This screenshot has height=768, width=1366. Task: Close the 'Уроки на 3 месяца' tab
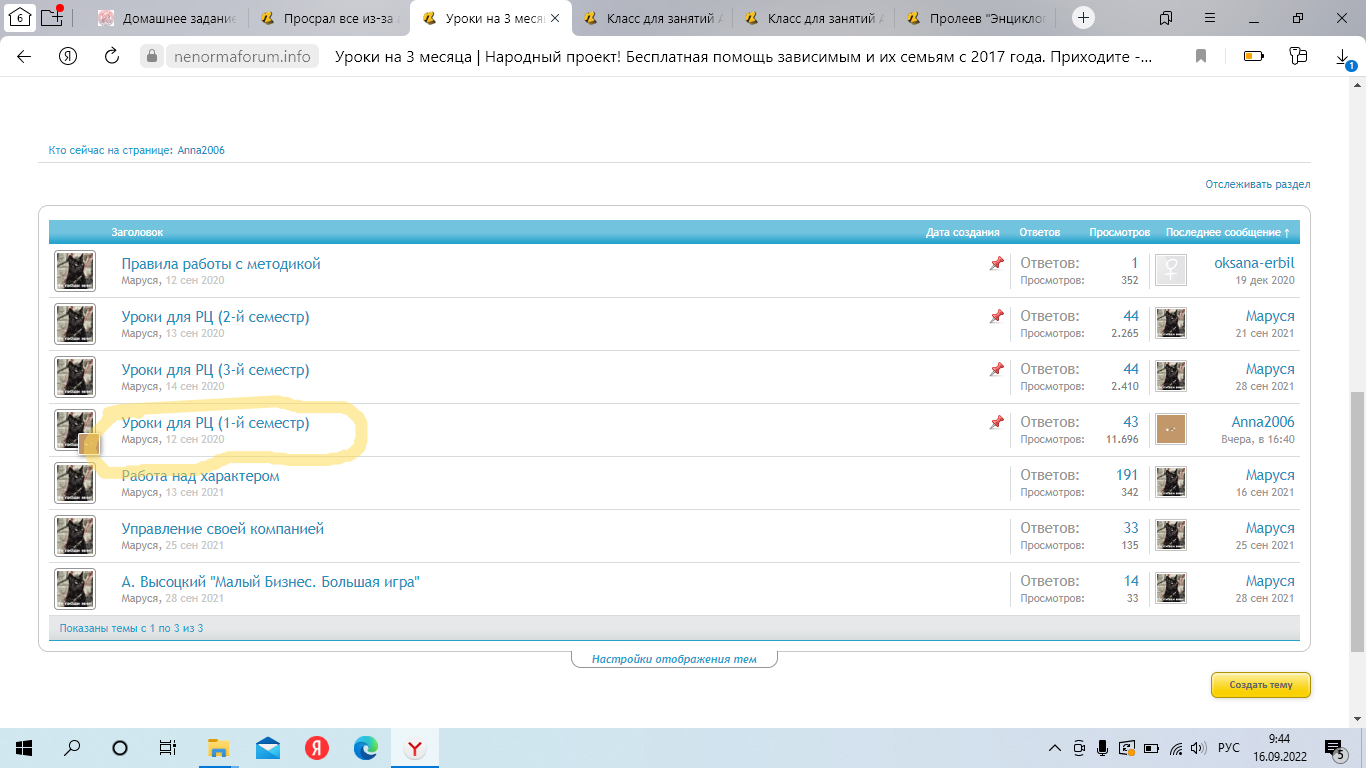555,18
